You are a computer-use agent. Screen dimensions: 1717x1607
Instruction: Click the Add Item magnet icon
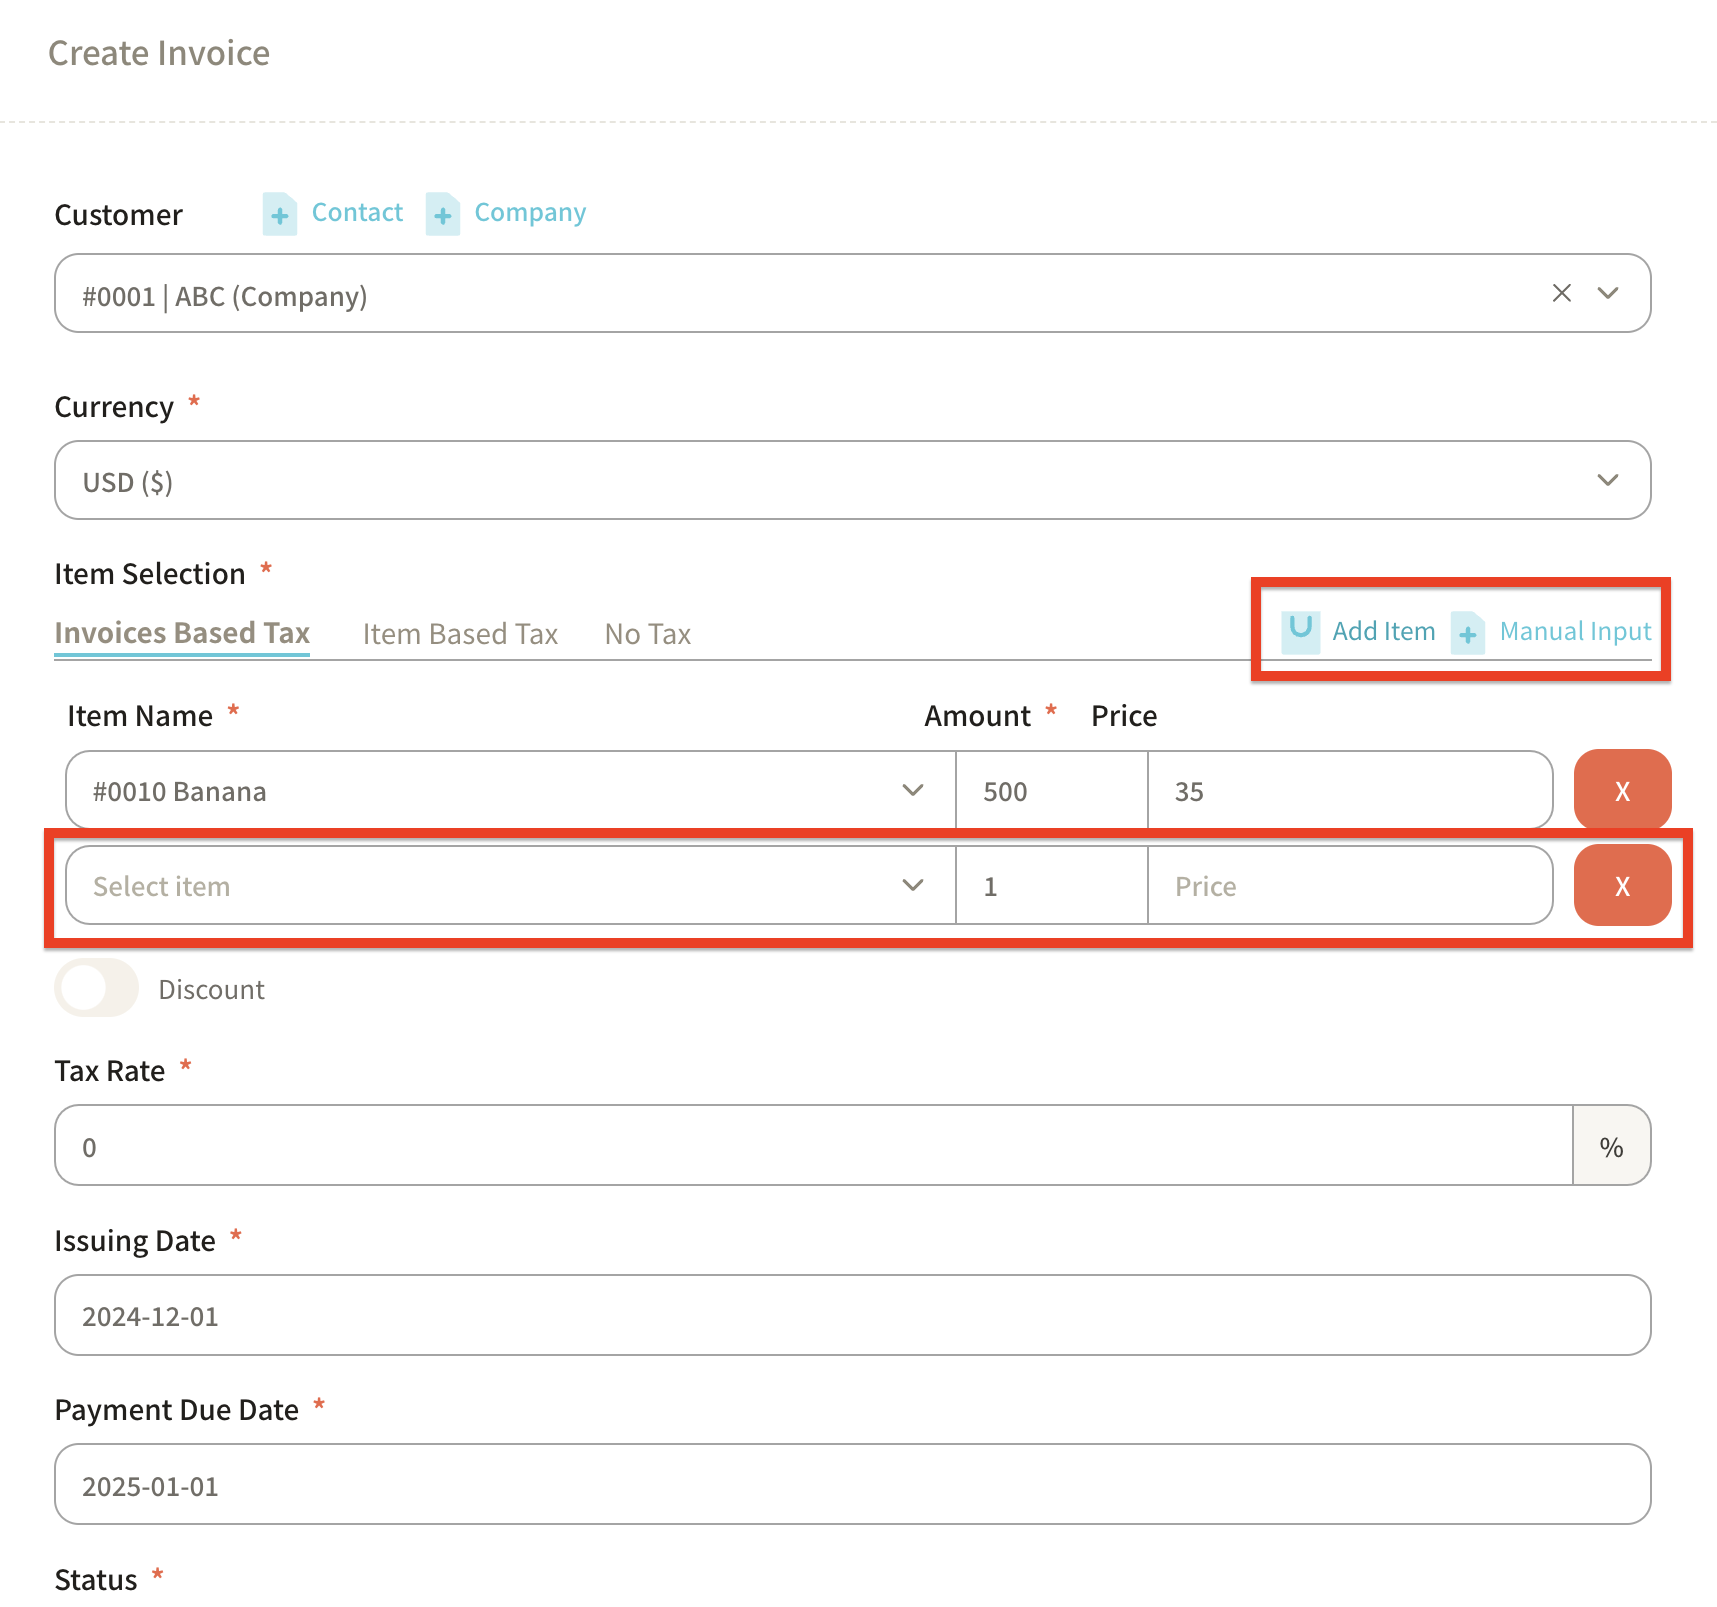coord(1300,631)
